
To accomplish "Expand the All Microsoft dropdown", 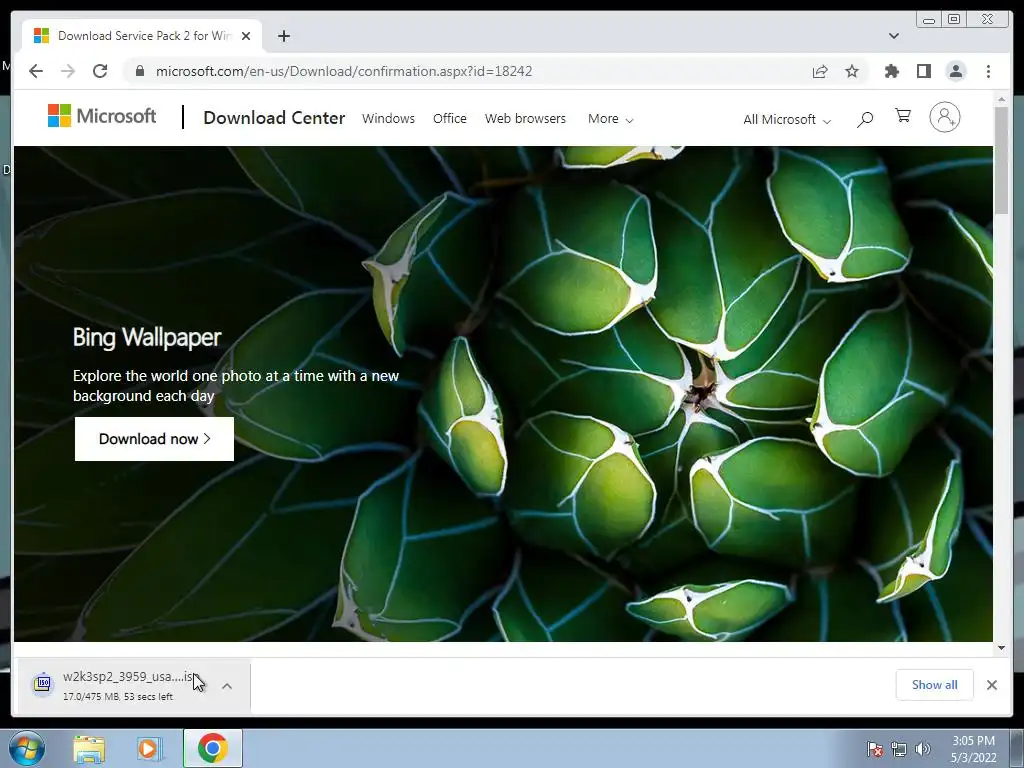I will coord(787,120).
